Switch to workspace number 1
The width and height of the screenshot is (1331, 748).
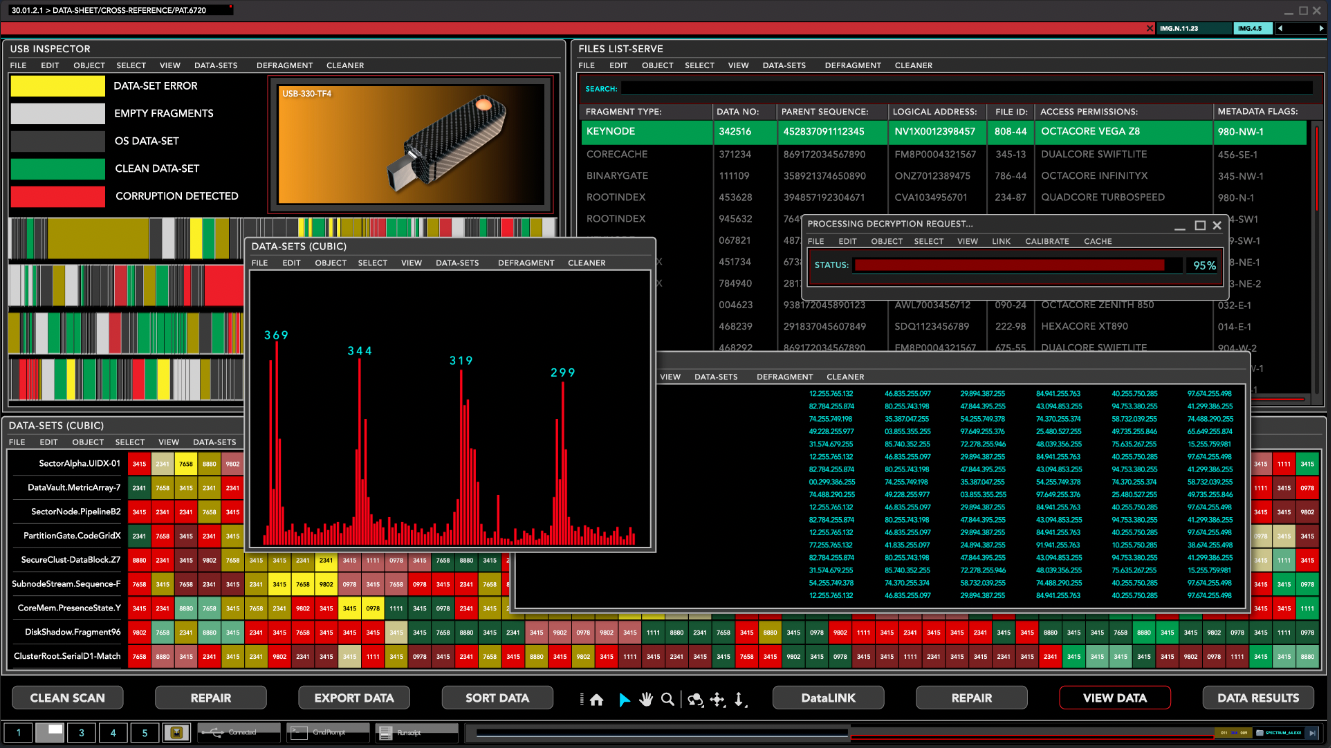point(18,733)
